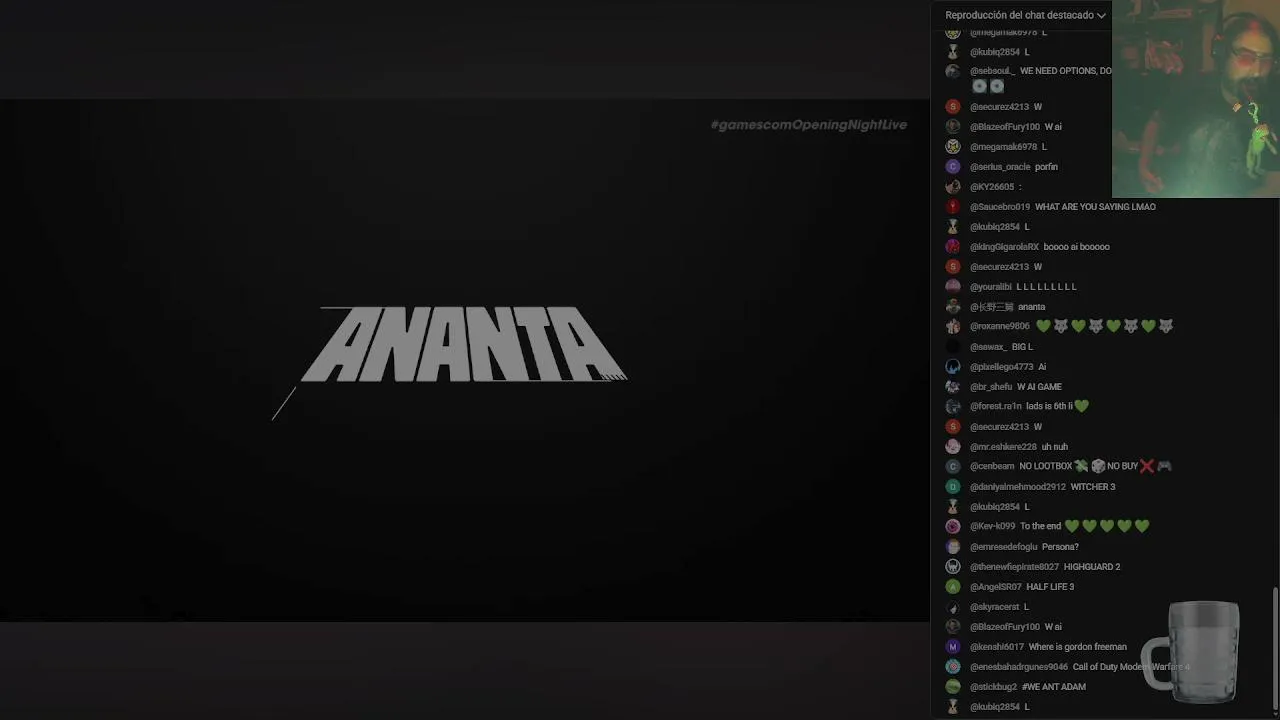The image size is (1280, 720).
Task: Click the sawax_ avatar icon
Action: tap(953, 347)
